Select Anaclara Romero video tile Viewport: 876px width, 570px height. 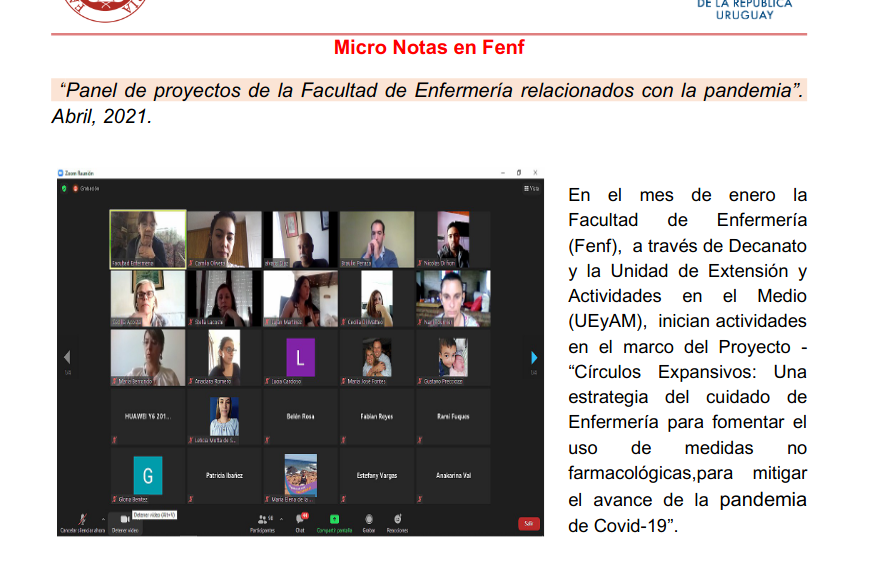point(224,358)
